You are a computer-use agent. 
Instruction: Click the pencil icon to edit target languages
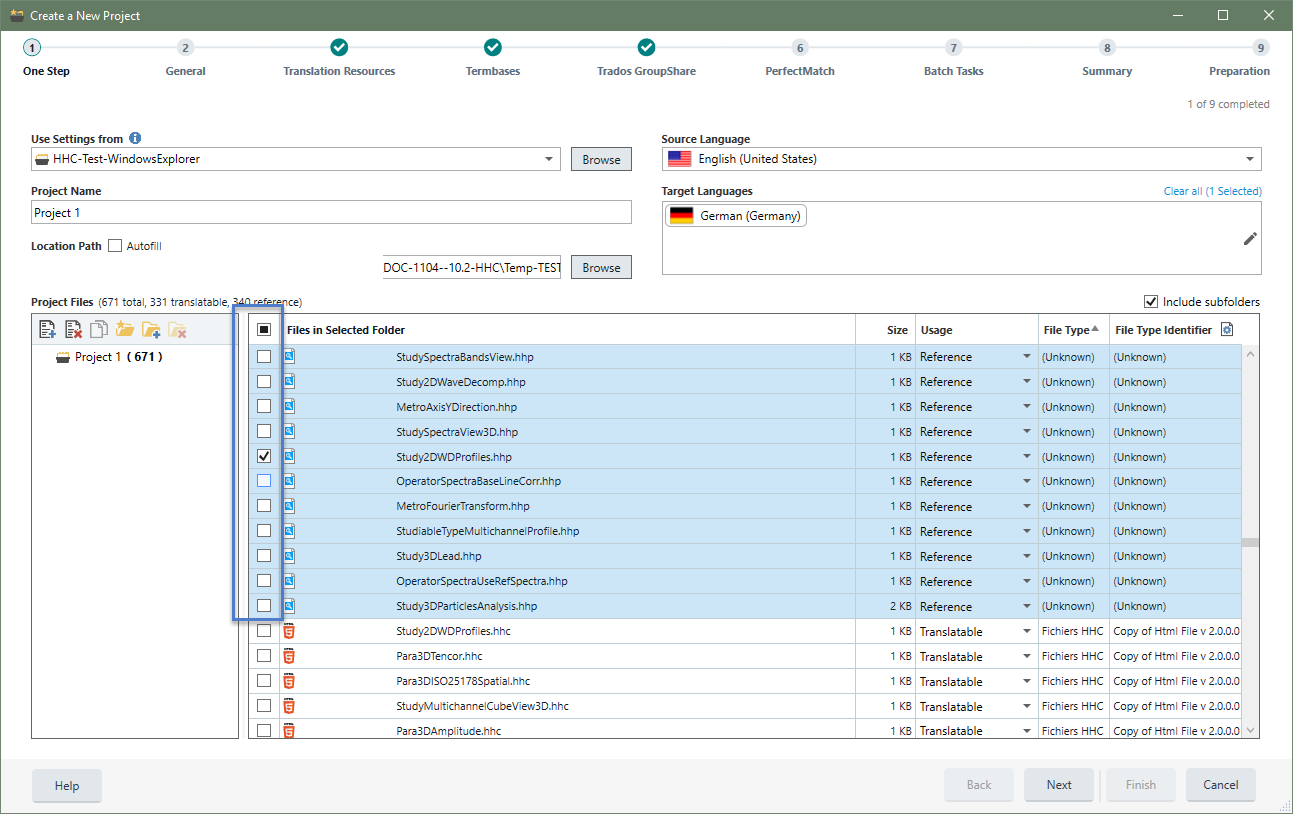(1250, 238)
